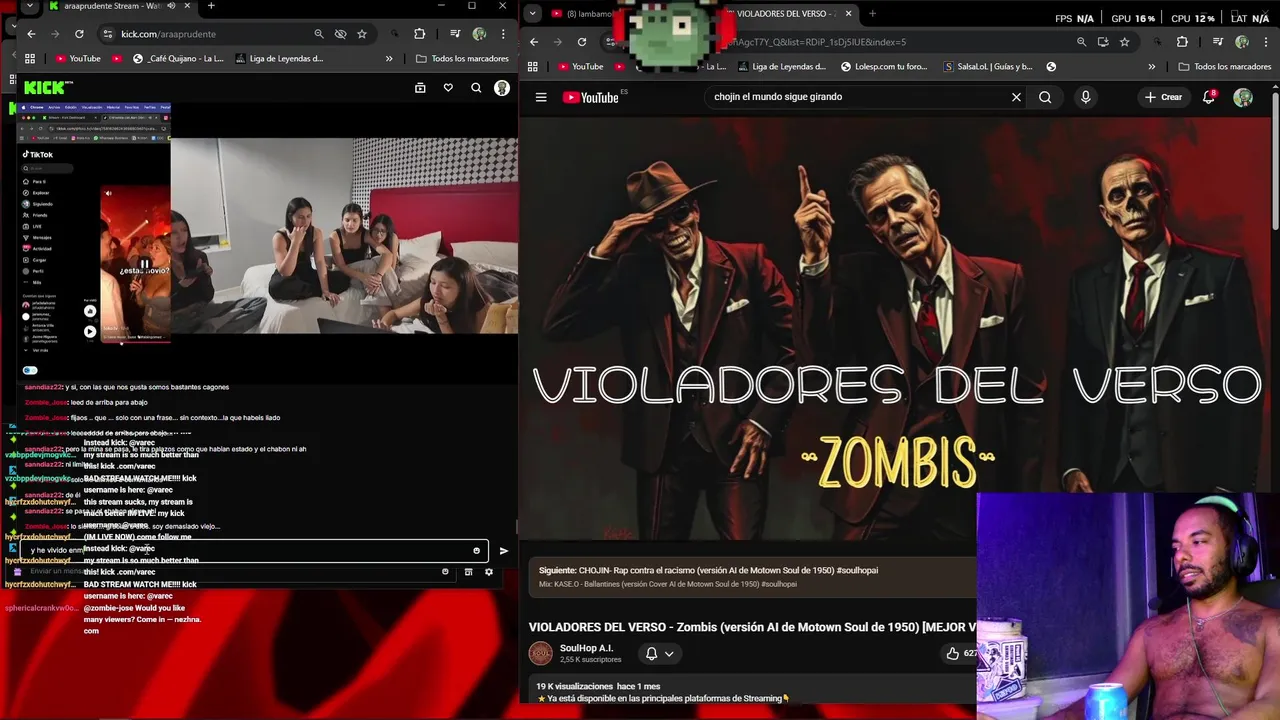Open YouTube bookmark in Kick window

click(x=78, y=58)
